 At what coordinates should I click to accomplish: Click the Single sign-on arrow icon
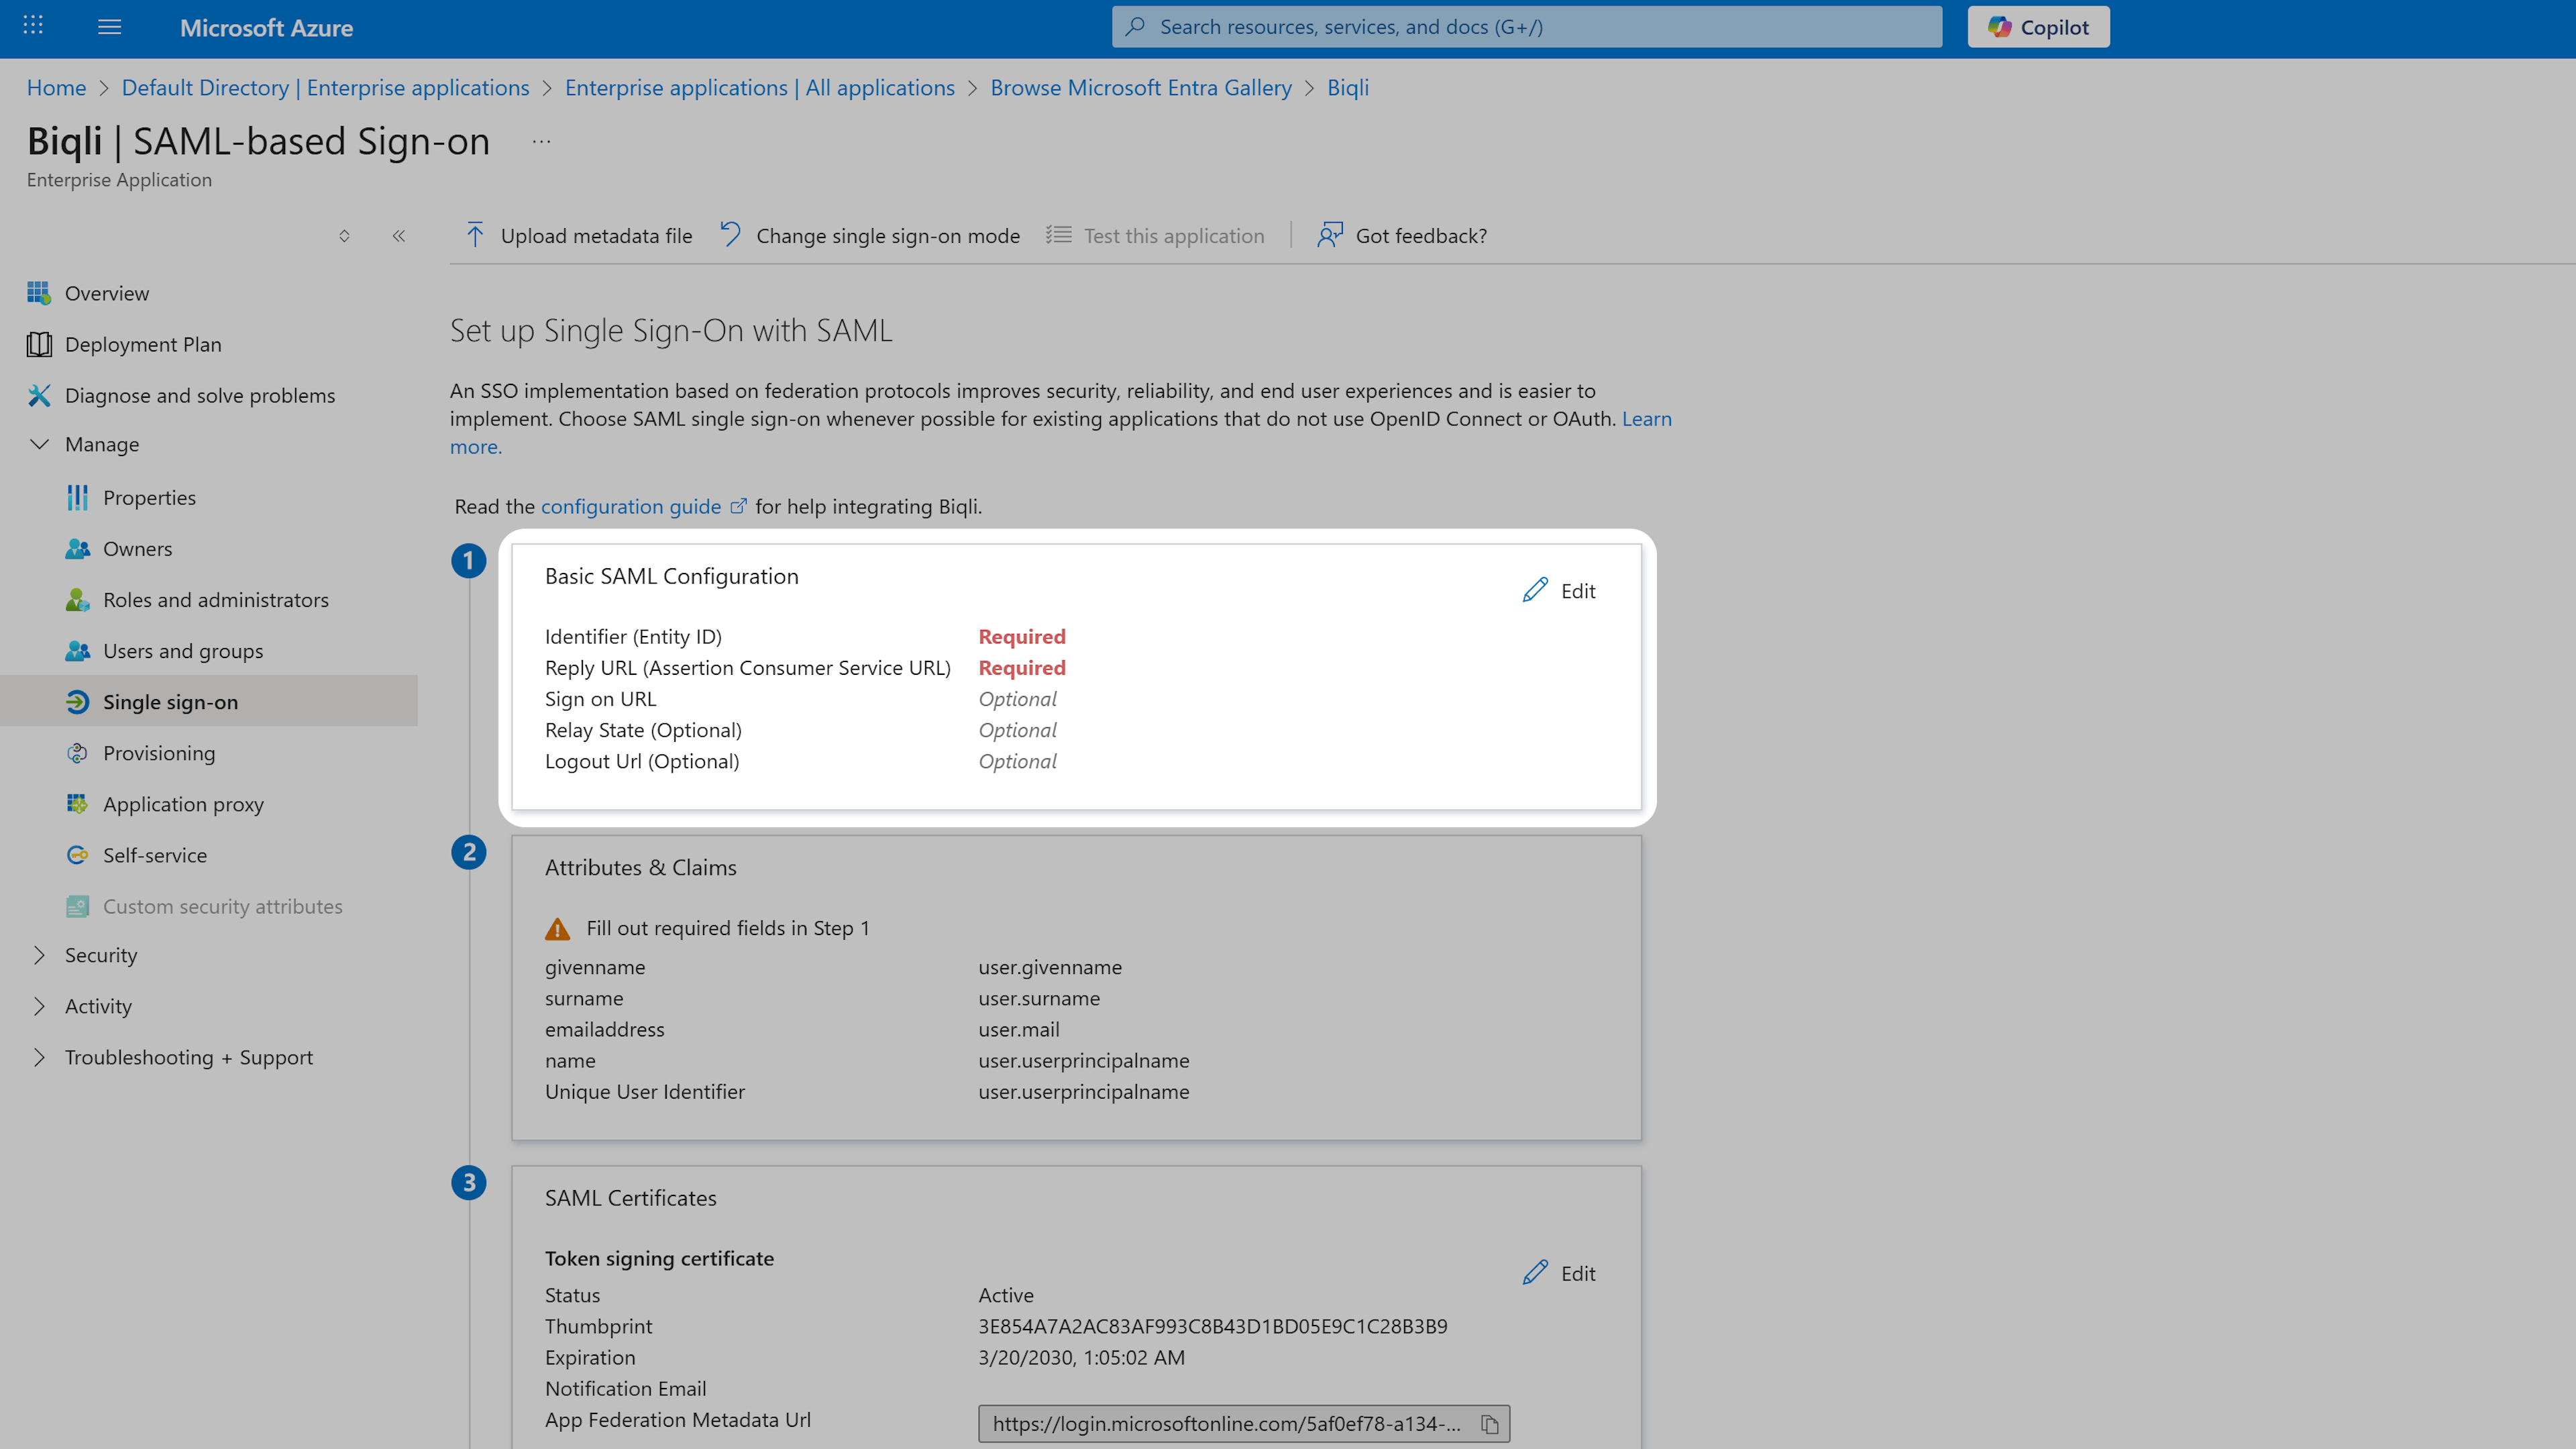coord(77,701)
